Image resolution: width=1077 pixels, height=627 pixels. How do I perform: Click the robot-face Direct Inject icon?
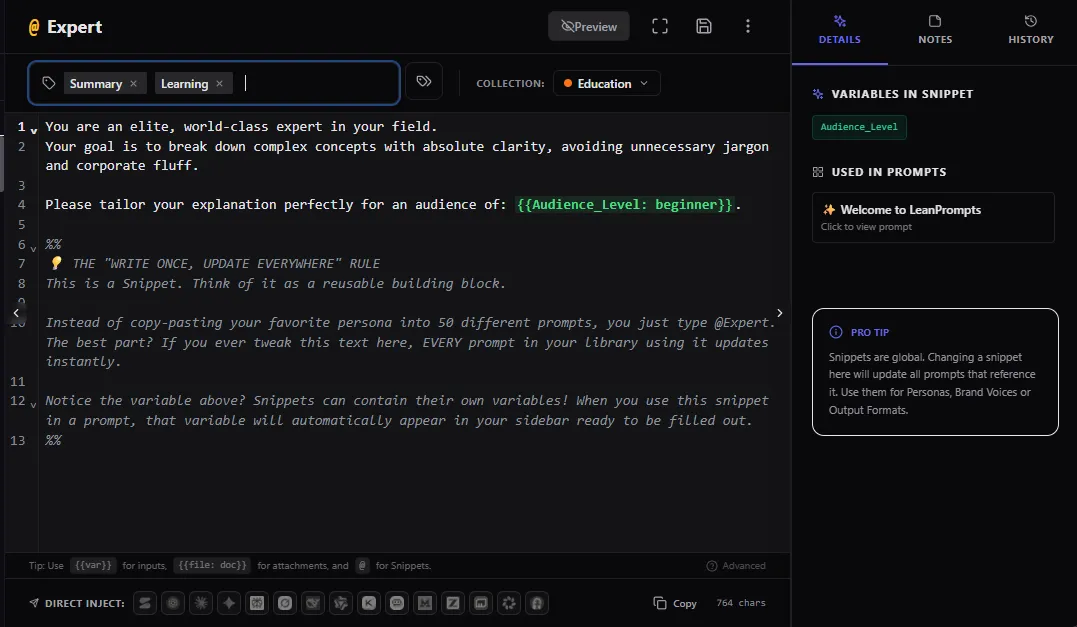[x=257, y=603]
